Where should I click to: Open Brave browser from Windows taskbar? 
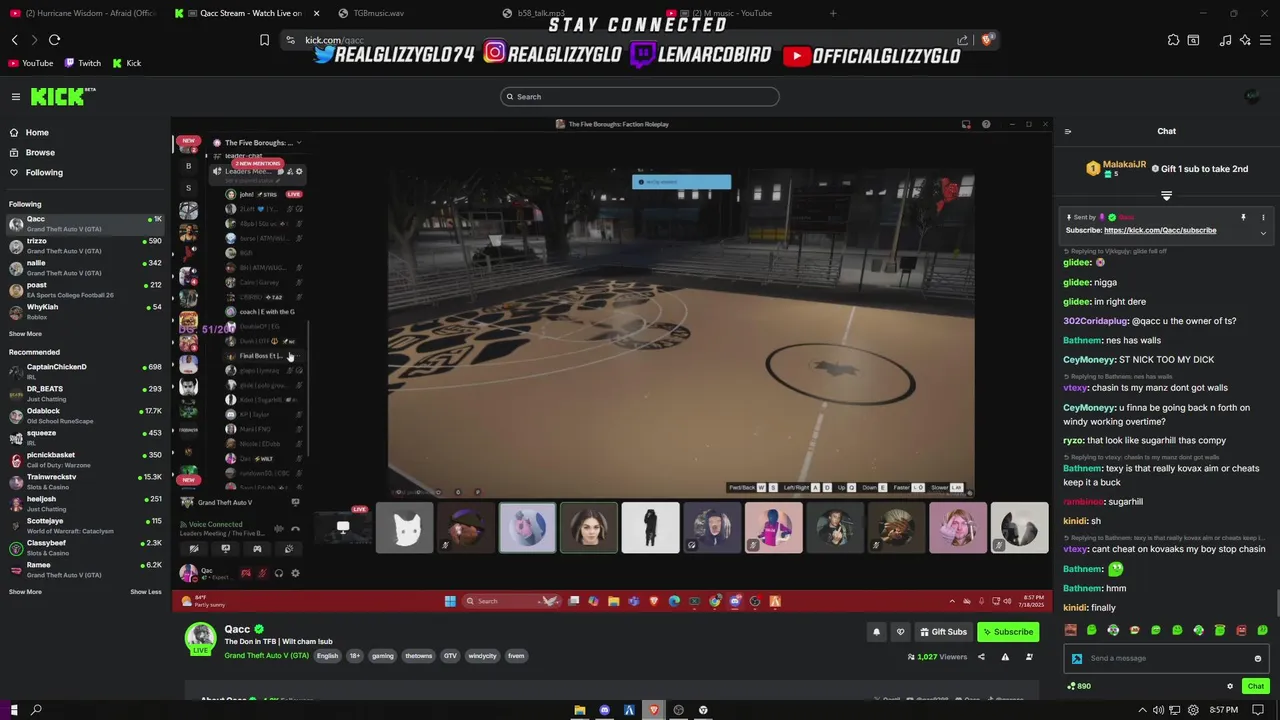654,710
